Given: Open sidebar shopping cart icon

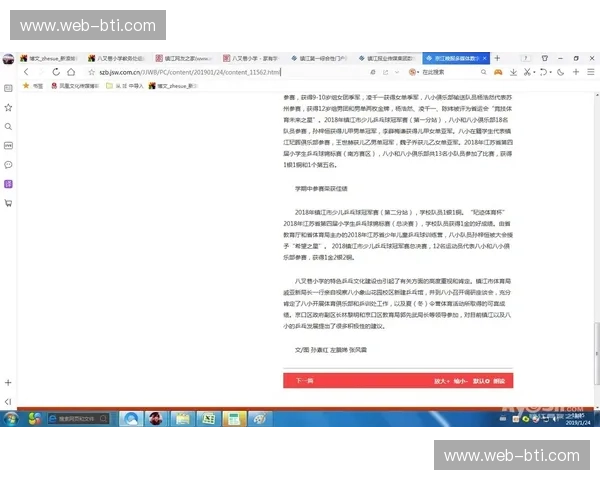Looking at the screenshot, I should point(8,203).
